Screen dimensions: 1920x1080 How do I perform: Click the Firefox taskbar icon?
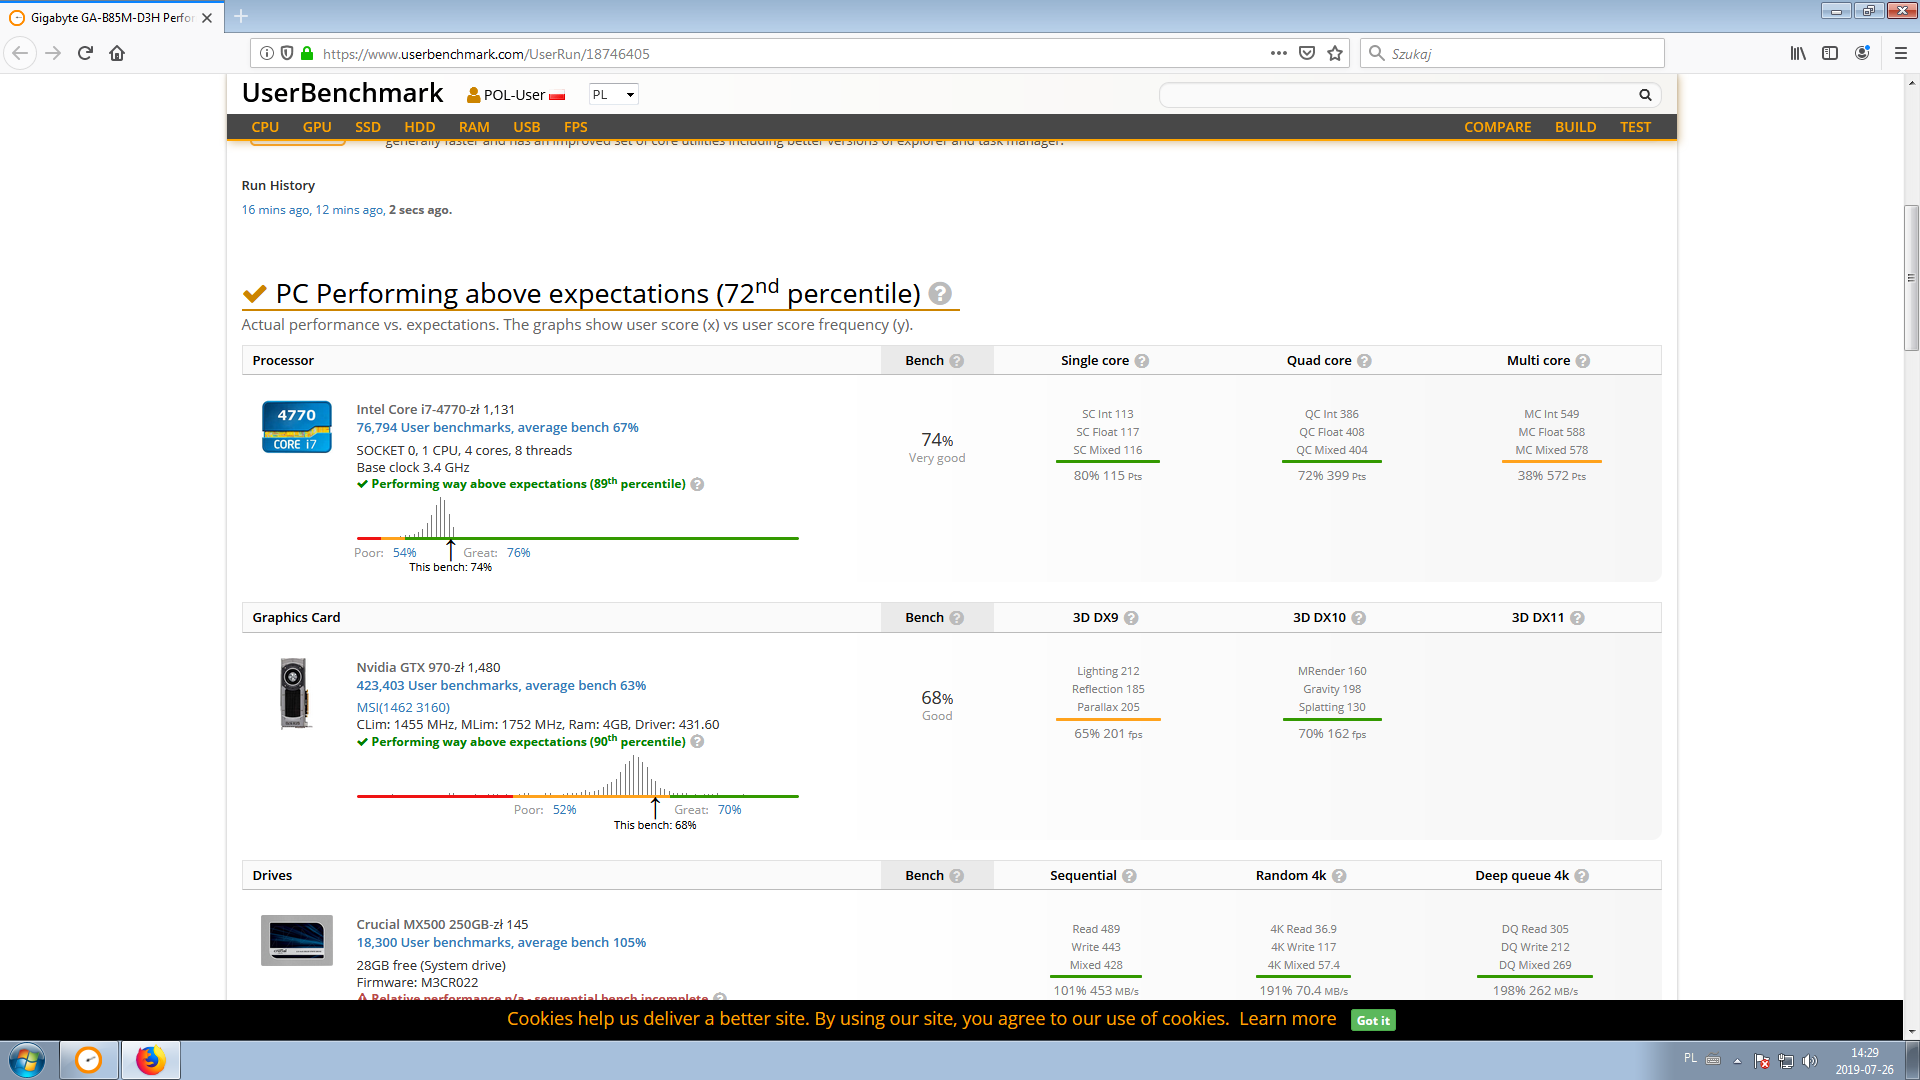pyautogui.click(x=150, y=1060)
